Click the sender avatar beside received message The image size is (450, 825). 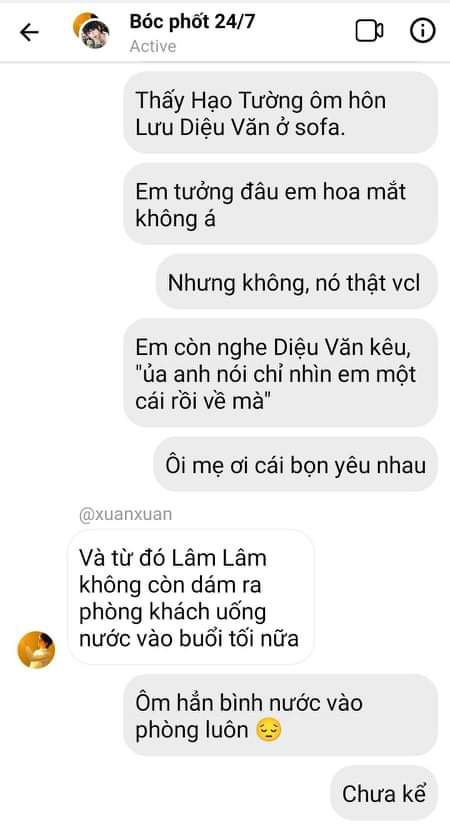36,649
